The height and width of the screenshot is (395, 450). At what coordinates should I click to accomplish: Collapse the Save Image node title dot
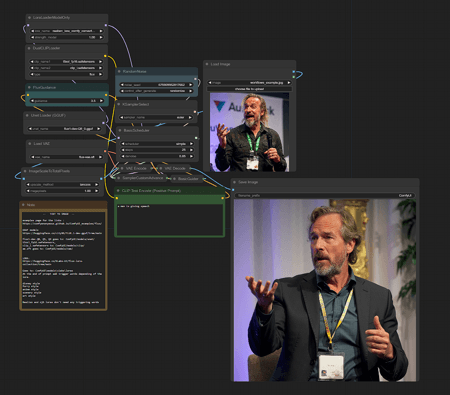tap(235, 182)
